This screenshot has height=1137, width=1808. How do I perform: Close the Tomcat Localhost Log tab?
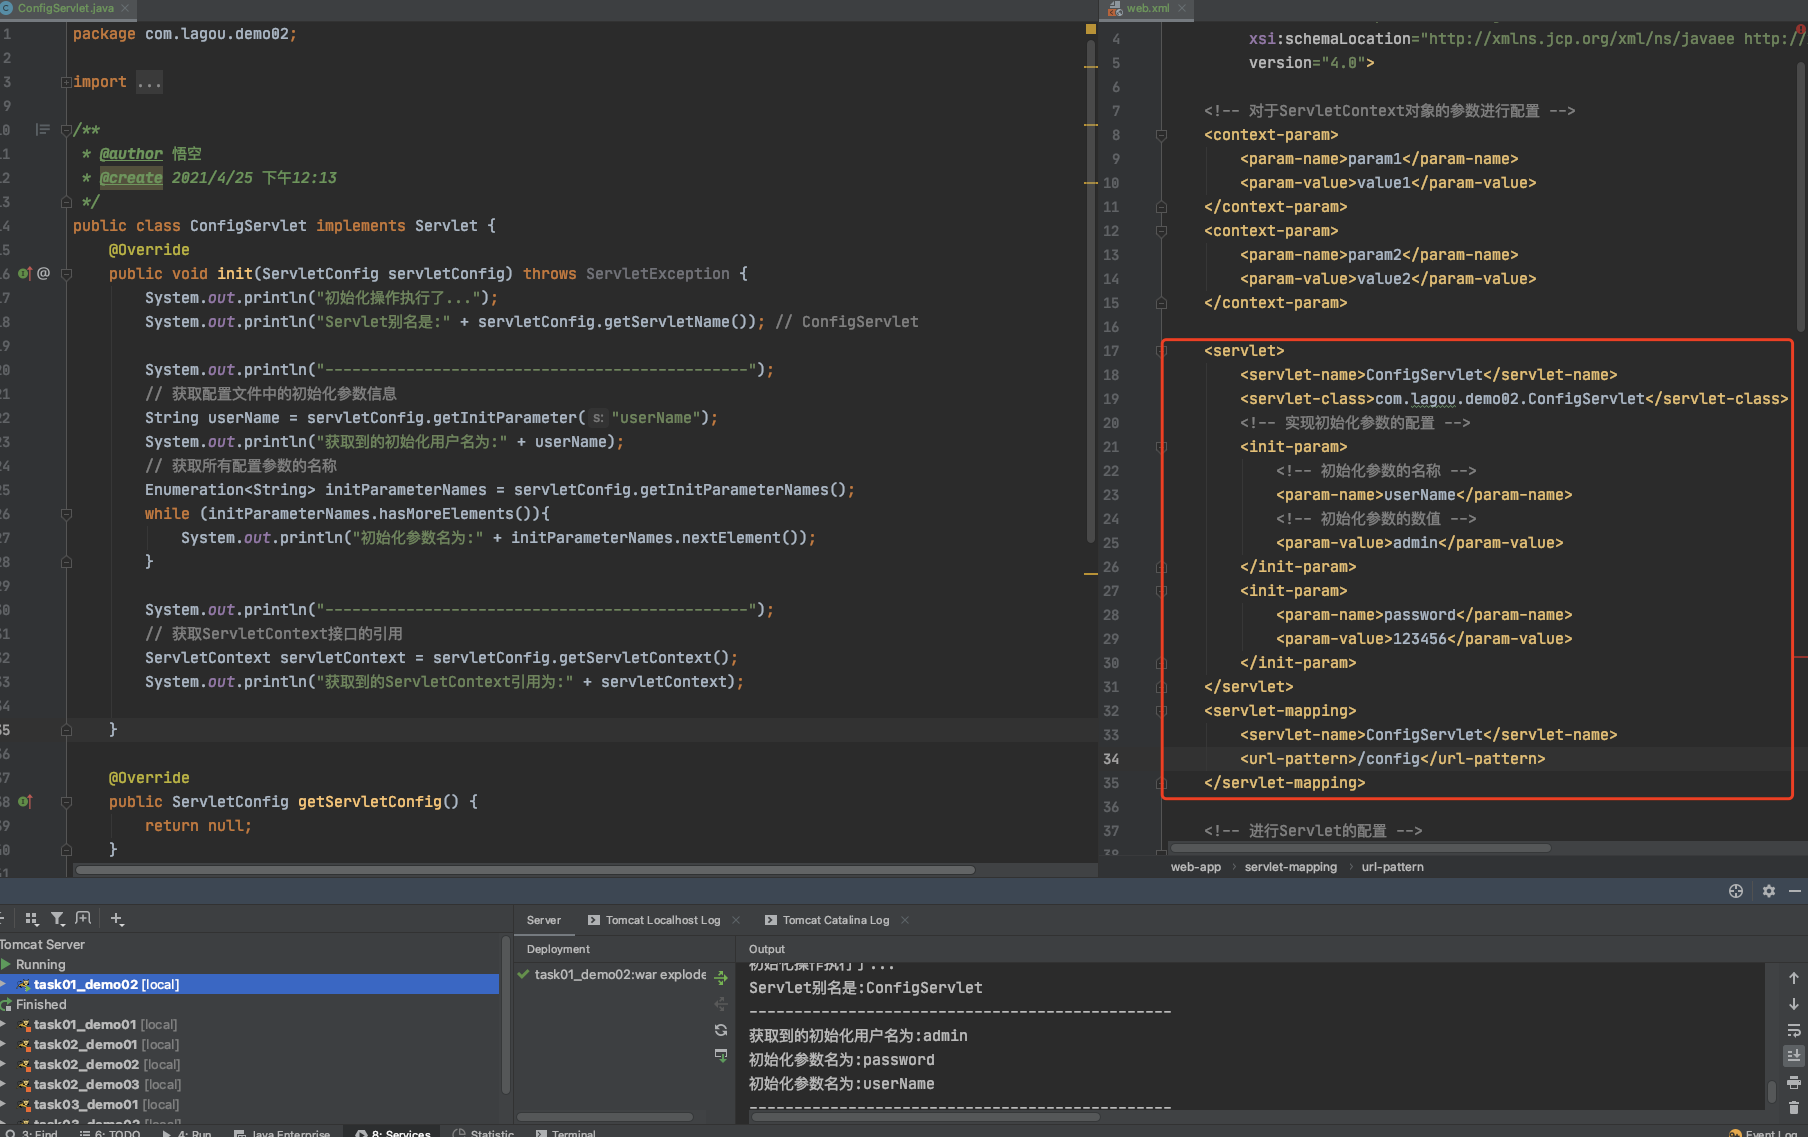click(x=736, y=920)
